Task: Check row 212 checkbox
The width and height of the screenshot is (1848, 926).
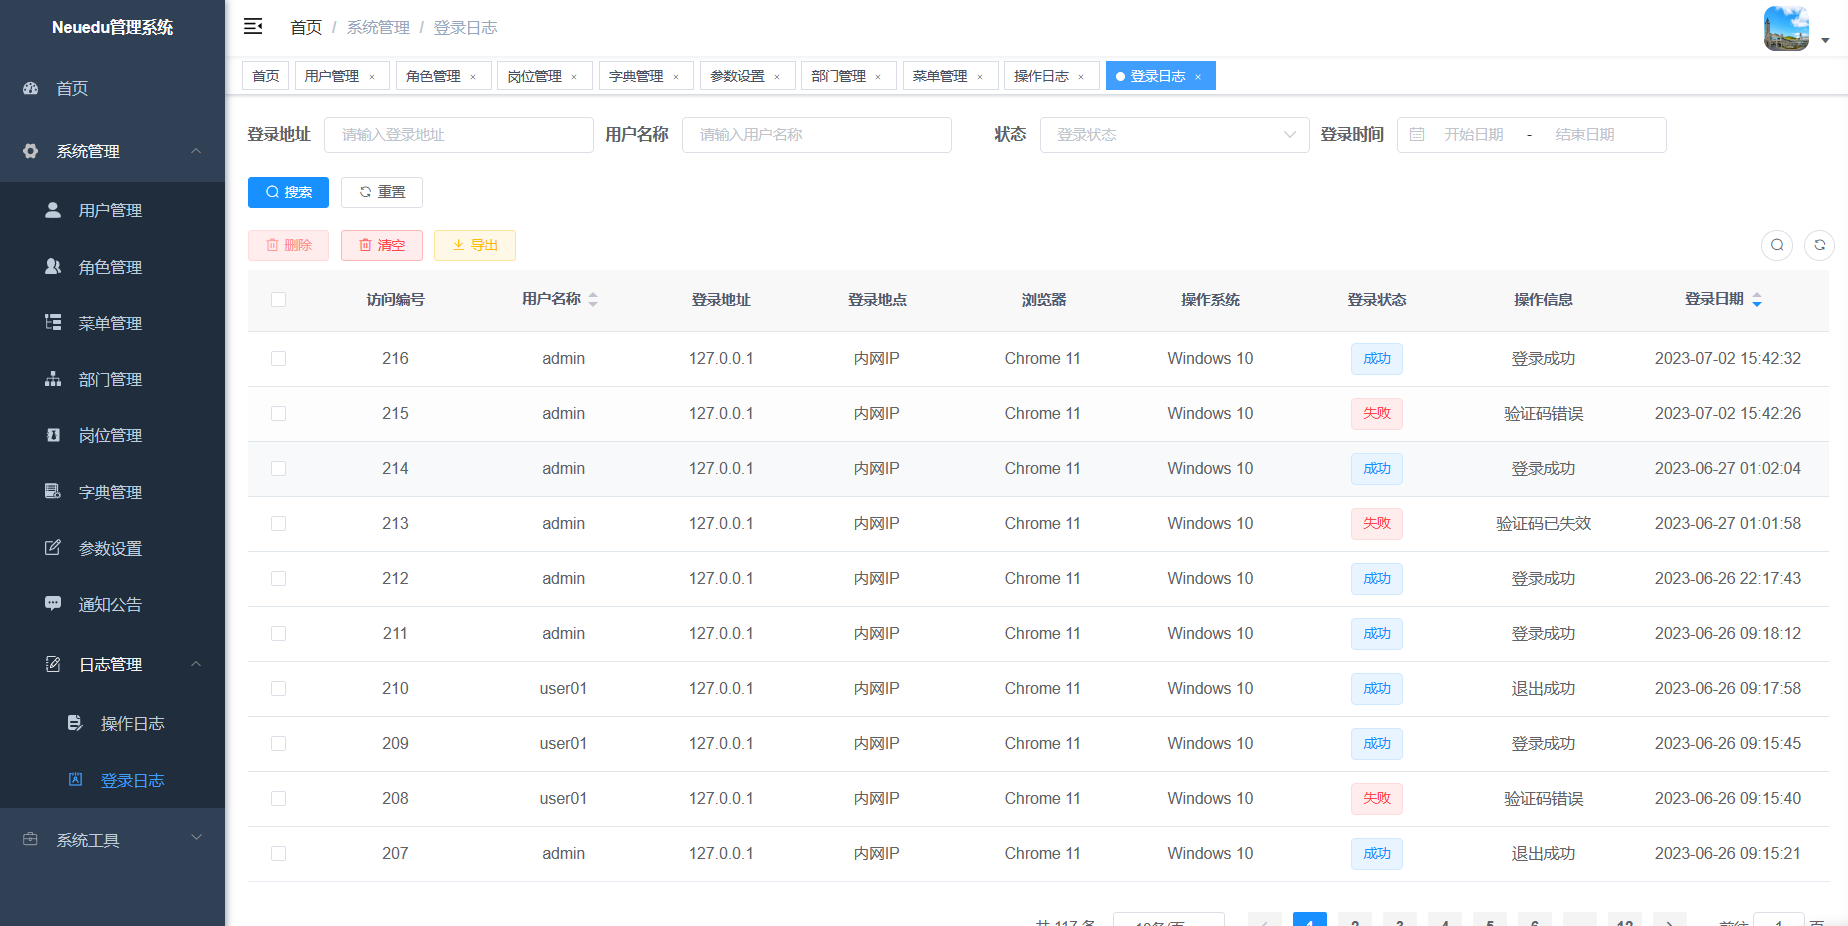Action: 278,579
